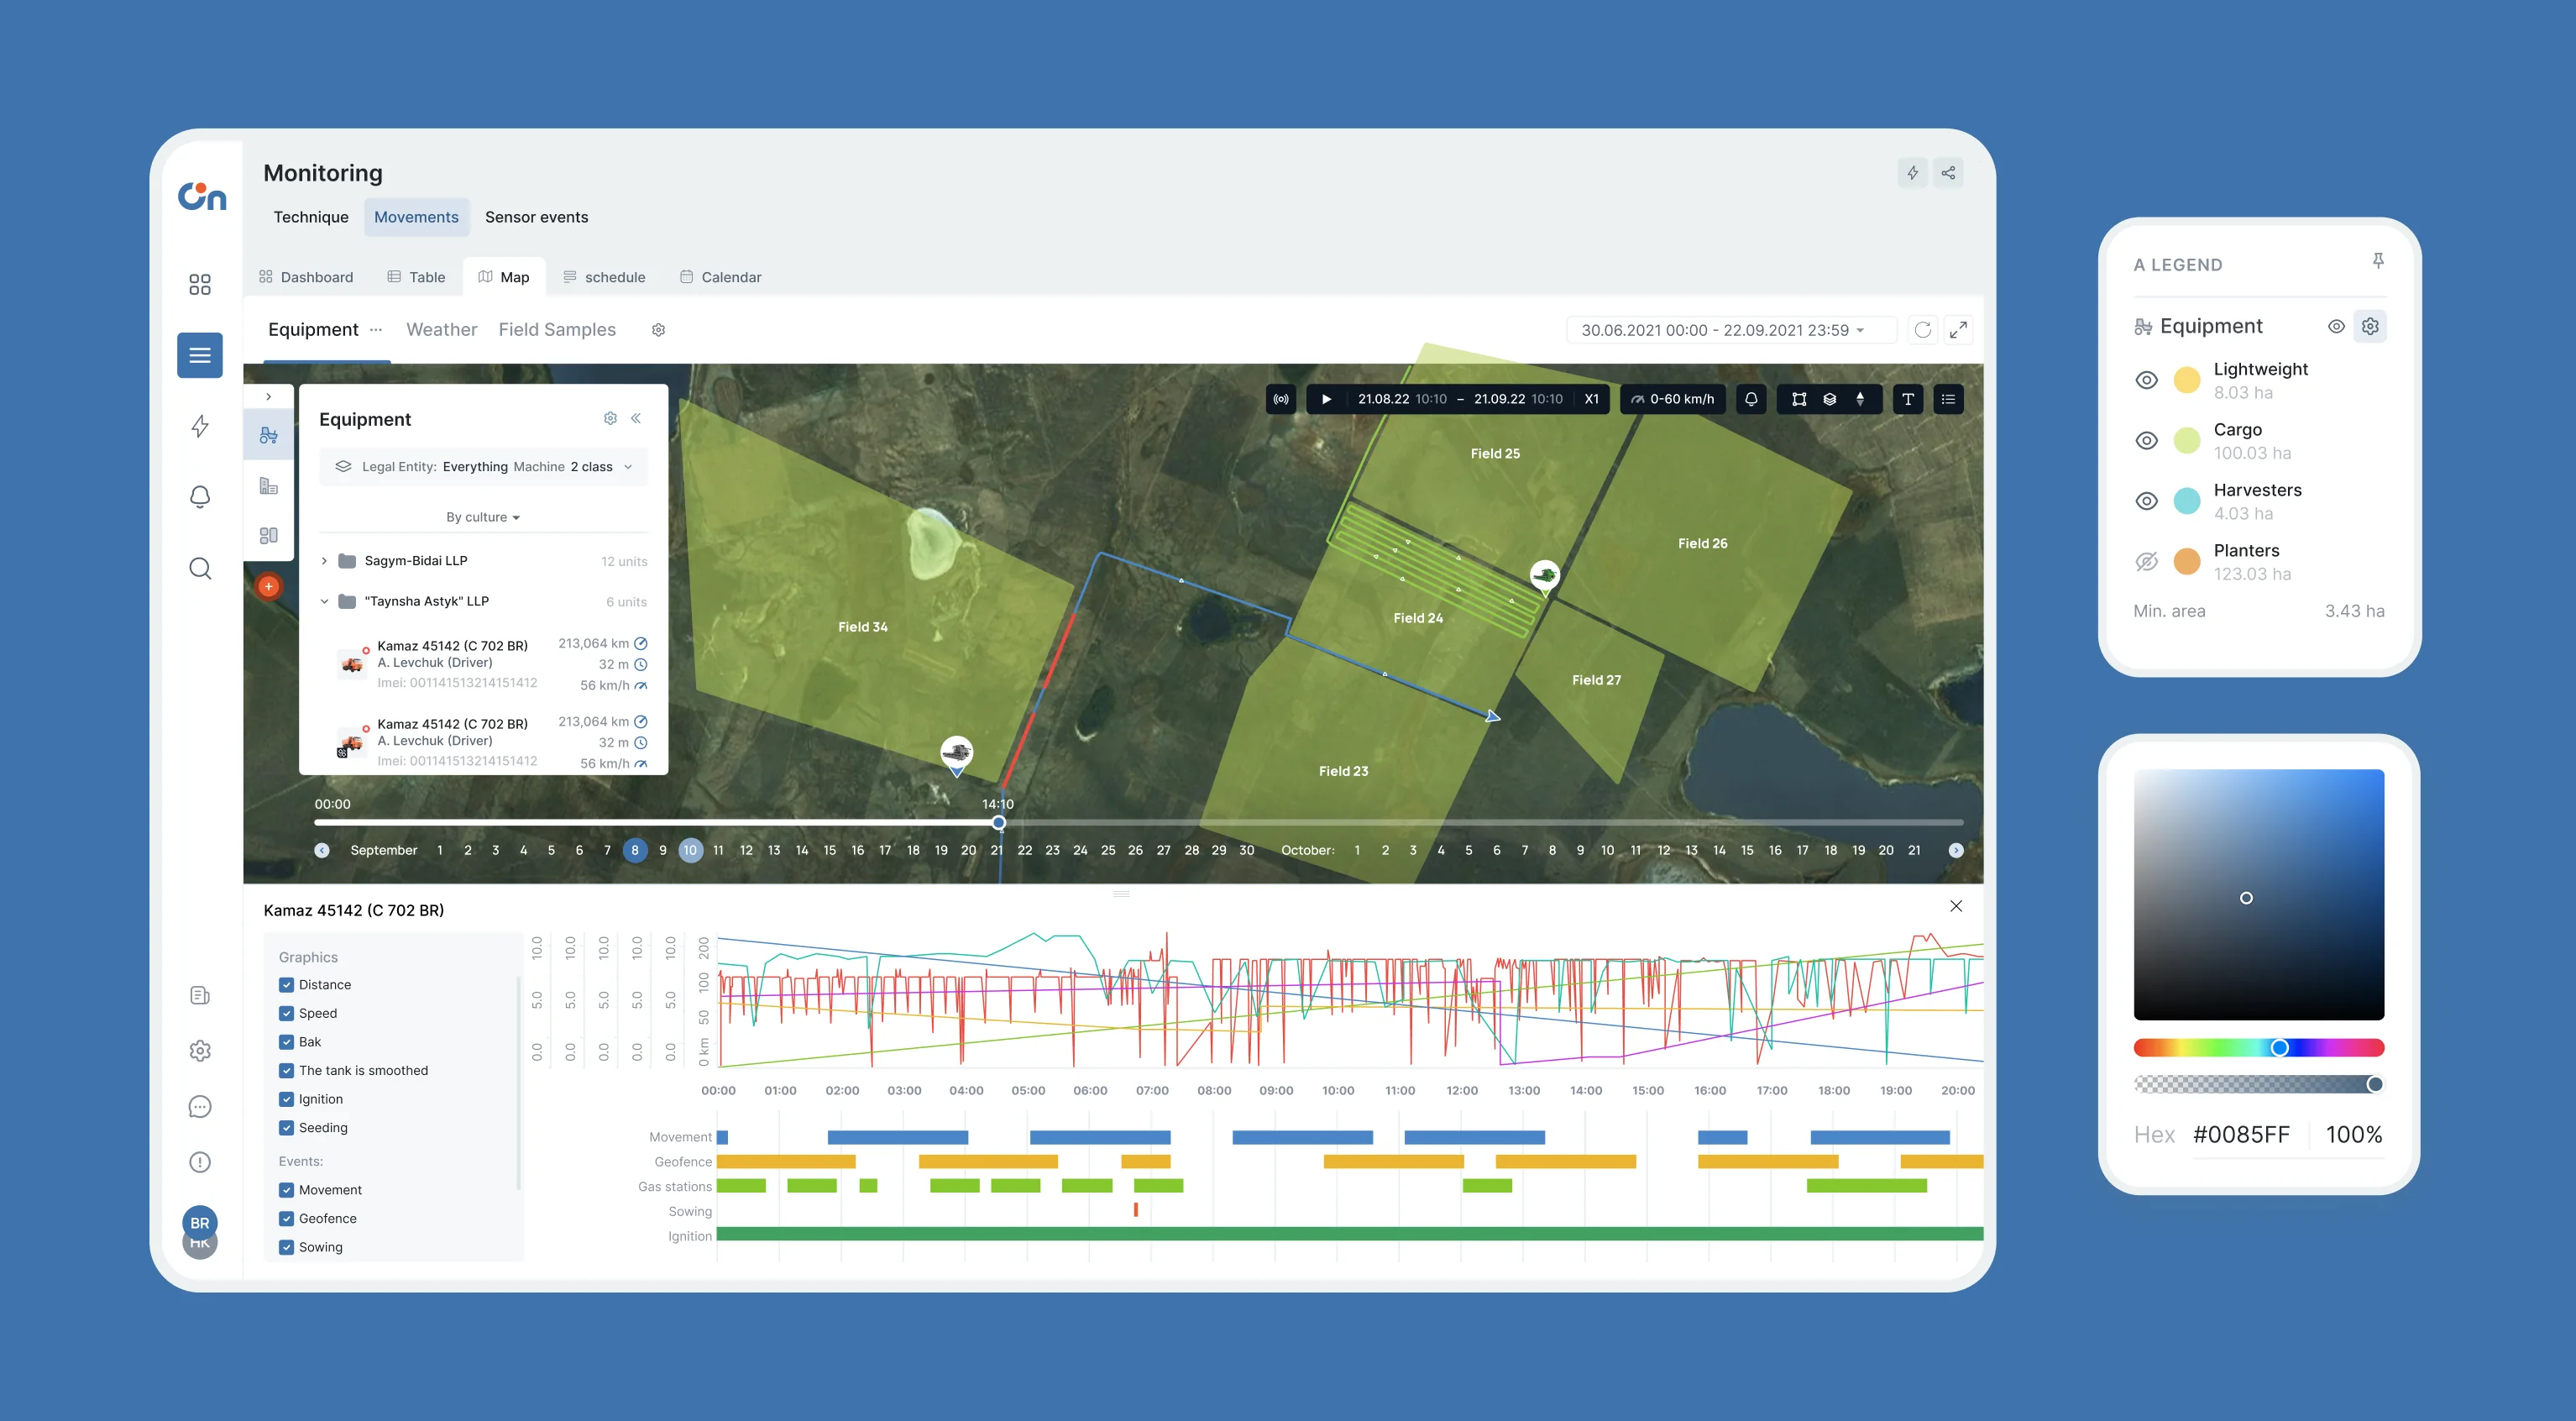Viewport: 2576px width, 1421px height.
Task: Expand the map to fullscreen
Action: click(x=1958, y=330)
